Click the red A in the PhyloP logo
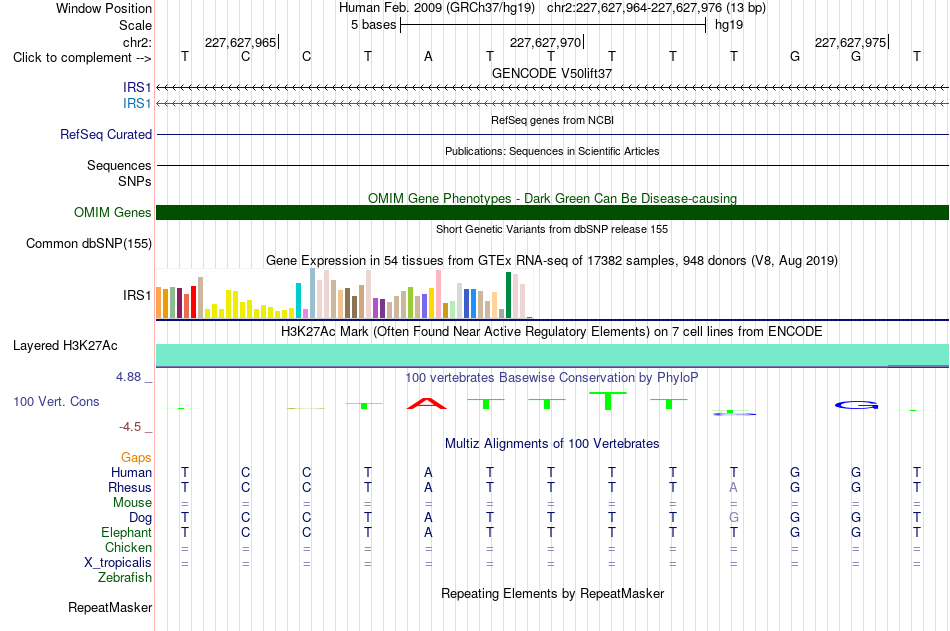Screen dimensions: 950x631 (x=427, y=403)
